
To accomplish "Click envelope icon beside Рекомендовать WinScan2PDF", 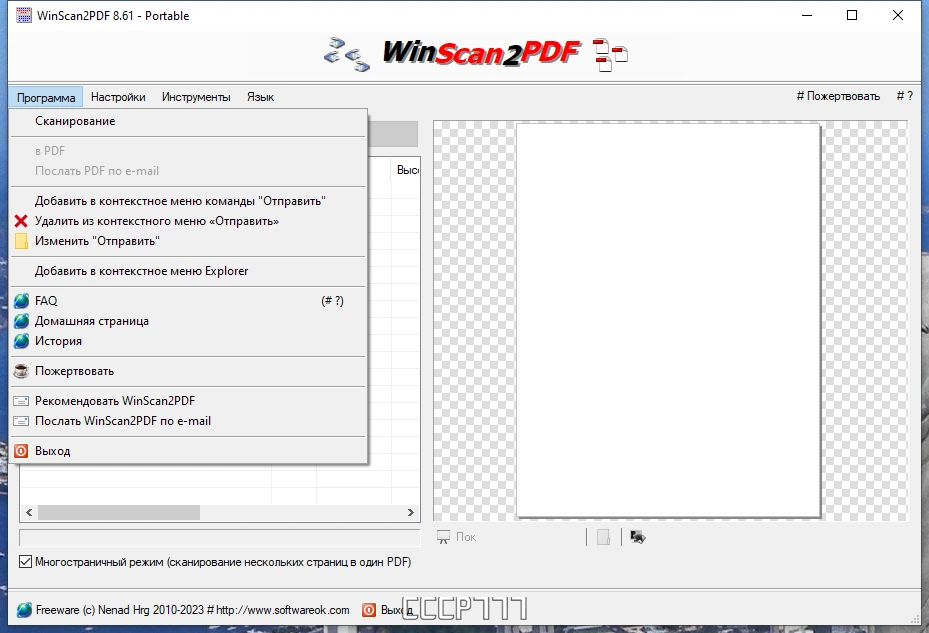I will (x=21, y=401).
